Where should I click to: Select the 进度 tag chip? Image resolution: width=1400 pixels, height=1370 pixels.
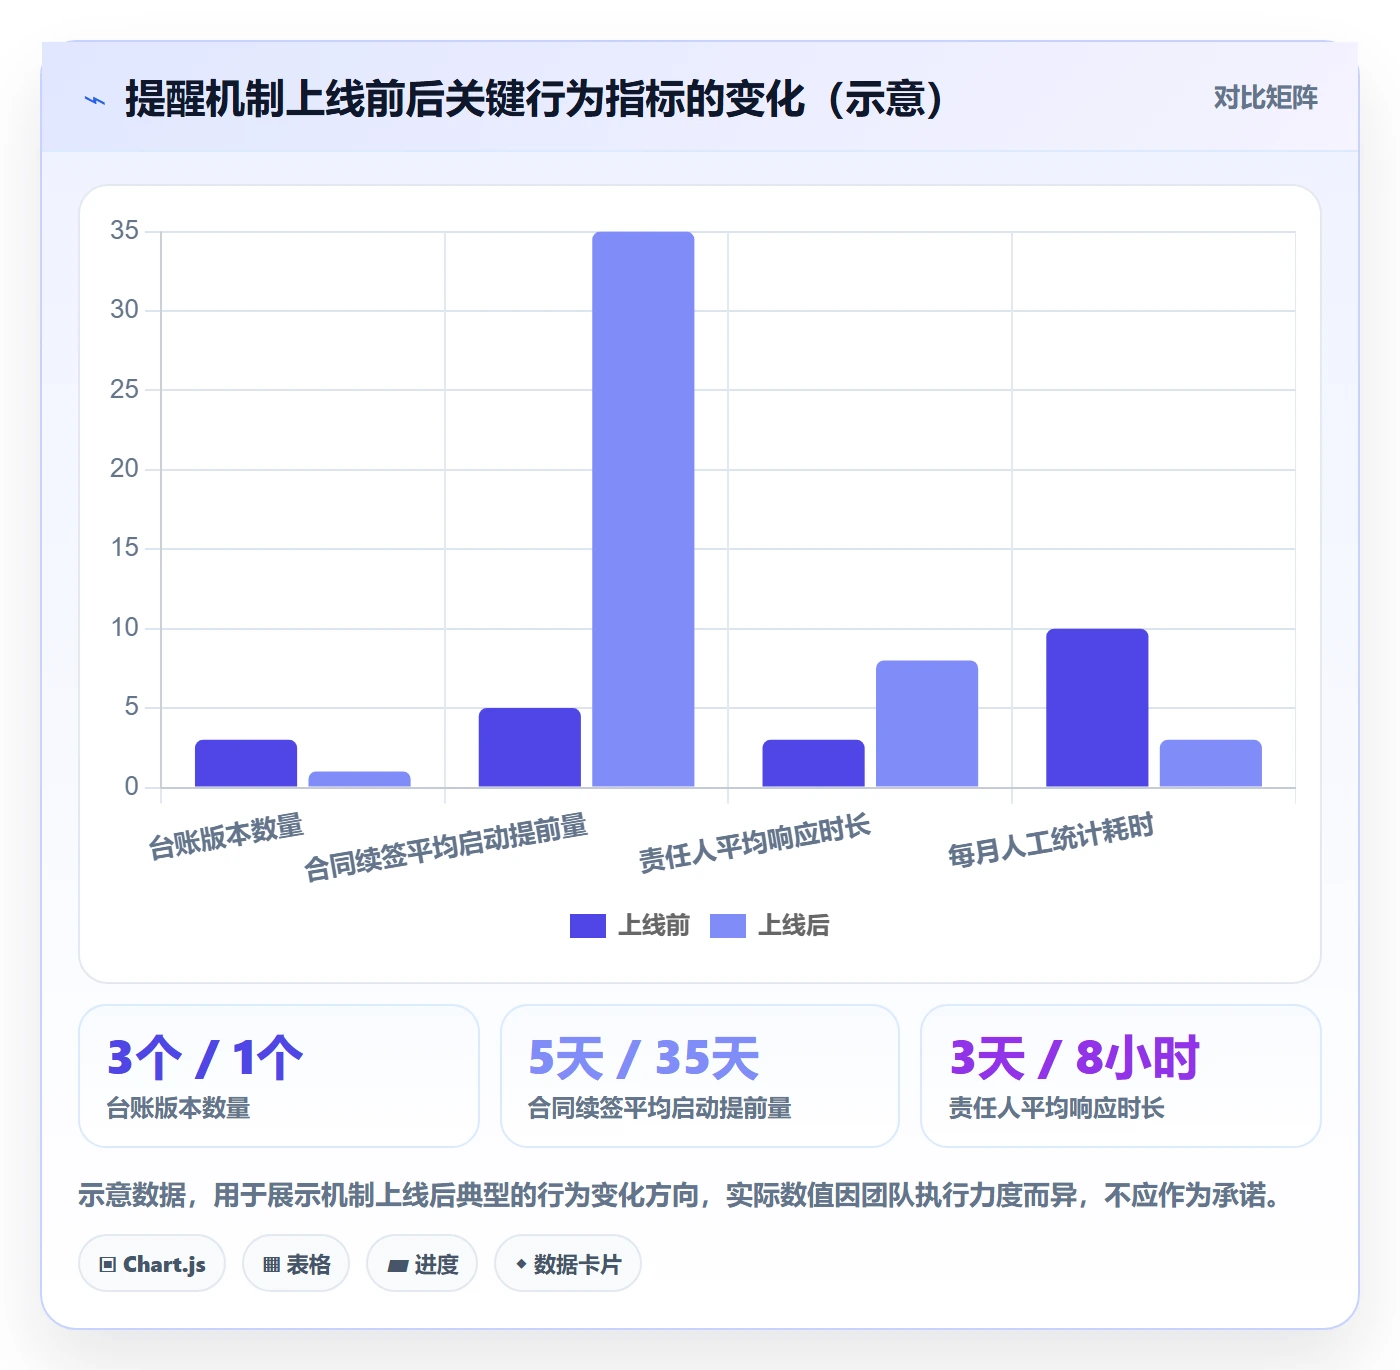[x=422, y=1264]
